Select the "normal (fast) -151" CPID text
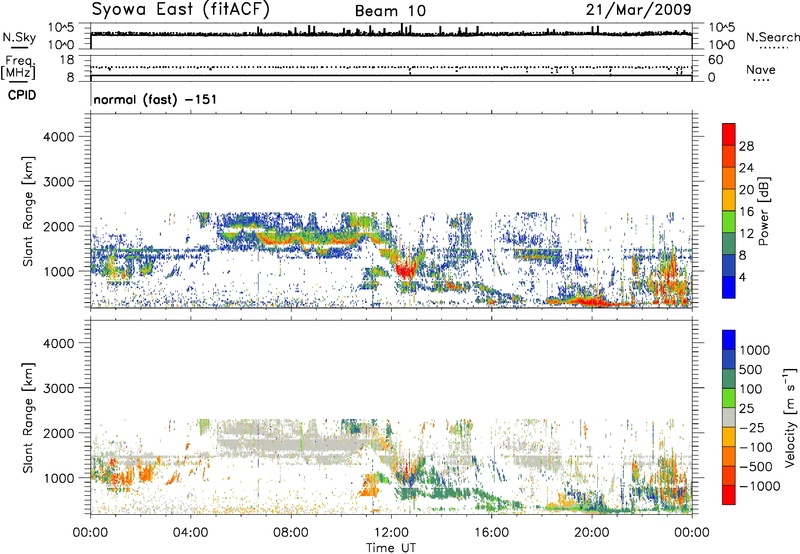Image resolution: width=800 pixels, height=554 pixels. 155,99
